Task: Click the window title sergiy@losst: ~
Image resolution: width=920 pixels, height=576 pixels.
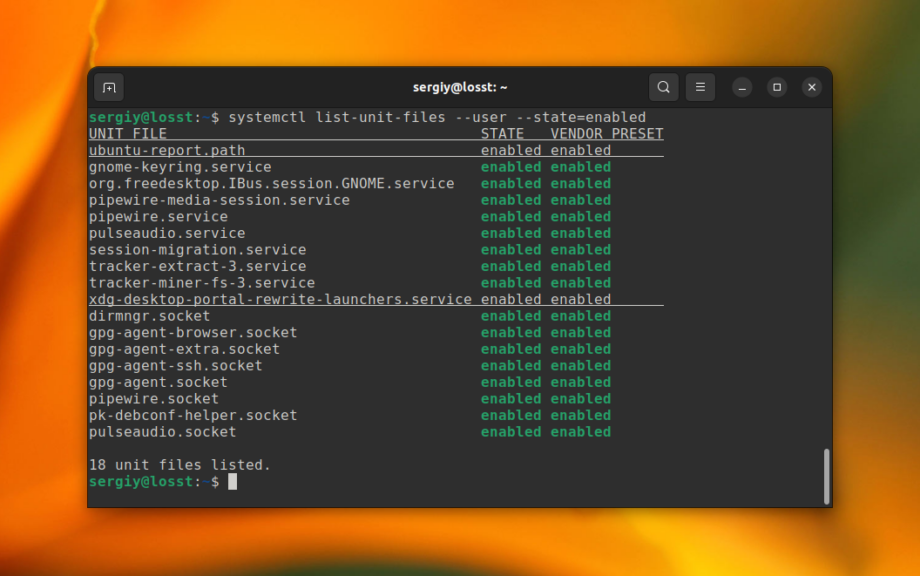Action: (x=460, y=87)
